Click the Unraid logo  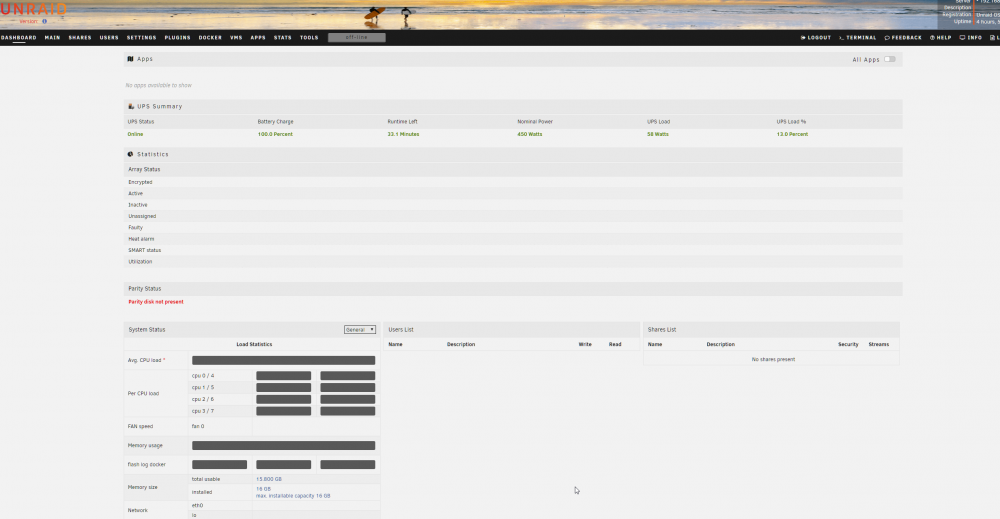point(33,10)
